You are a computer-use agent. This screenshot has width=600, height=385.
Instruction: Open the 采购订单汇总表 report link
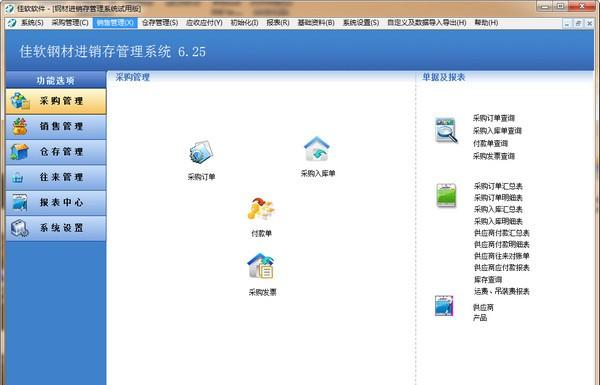point(498,186)
